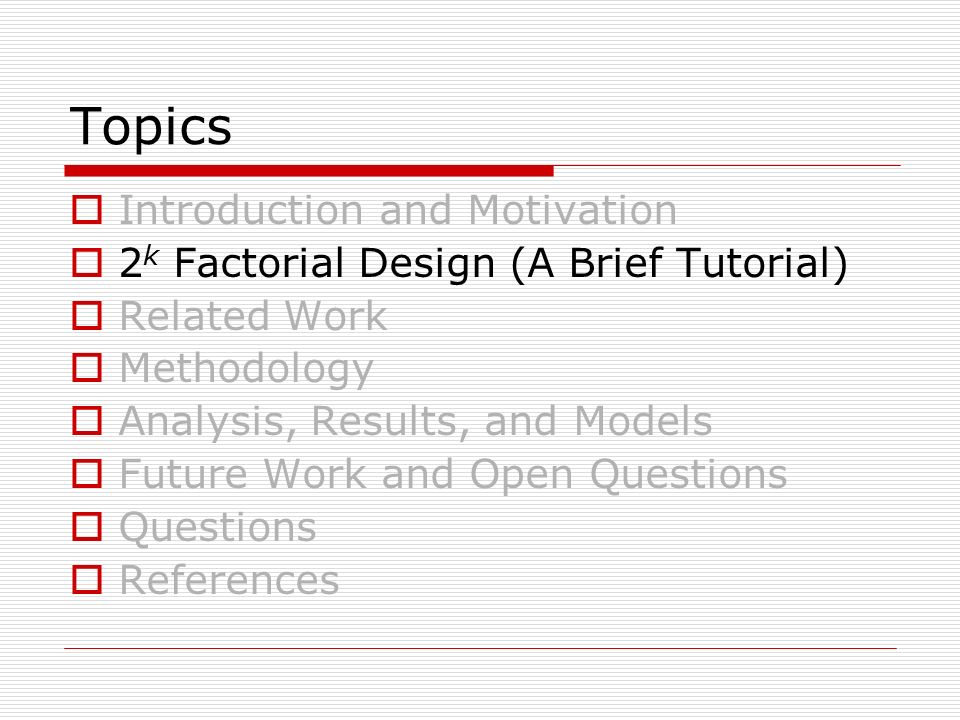Select the Questions topic text

(x=218, y=527)
